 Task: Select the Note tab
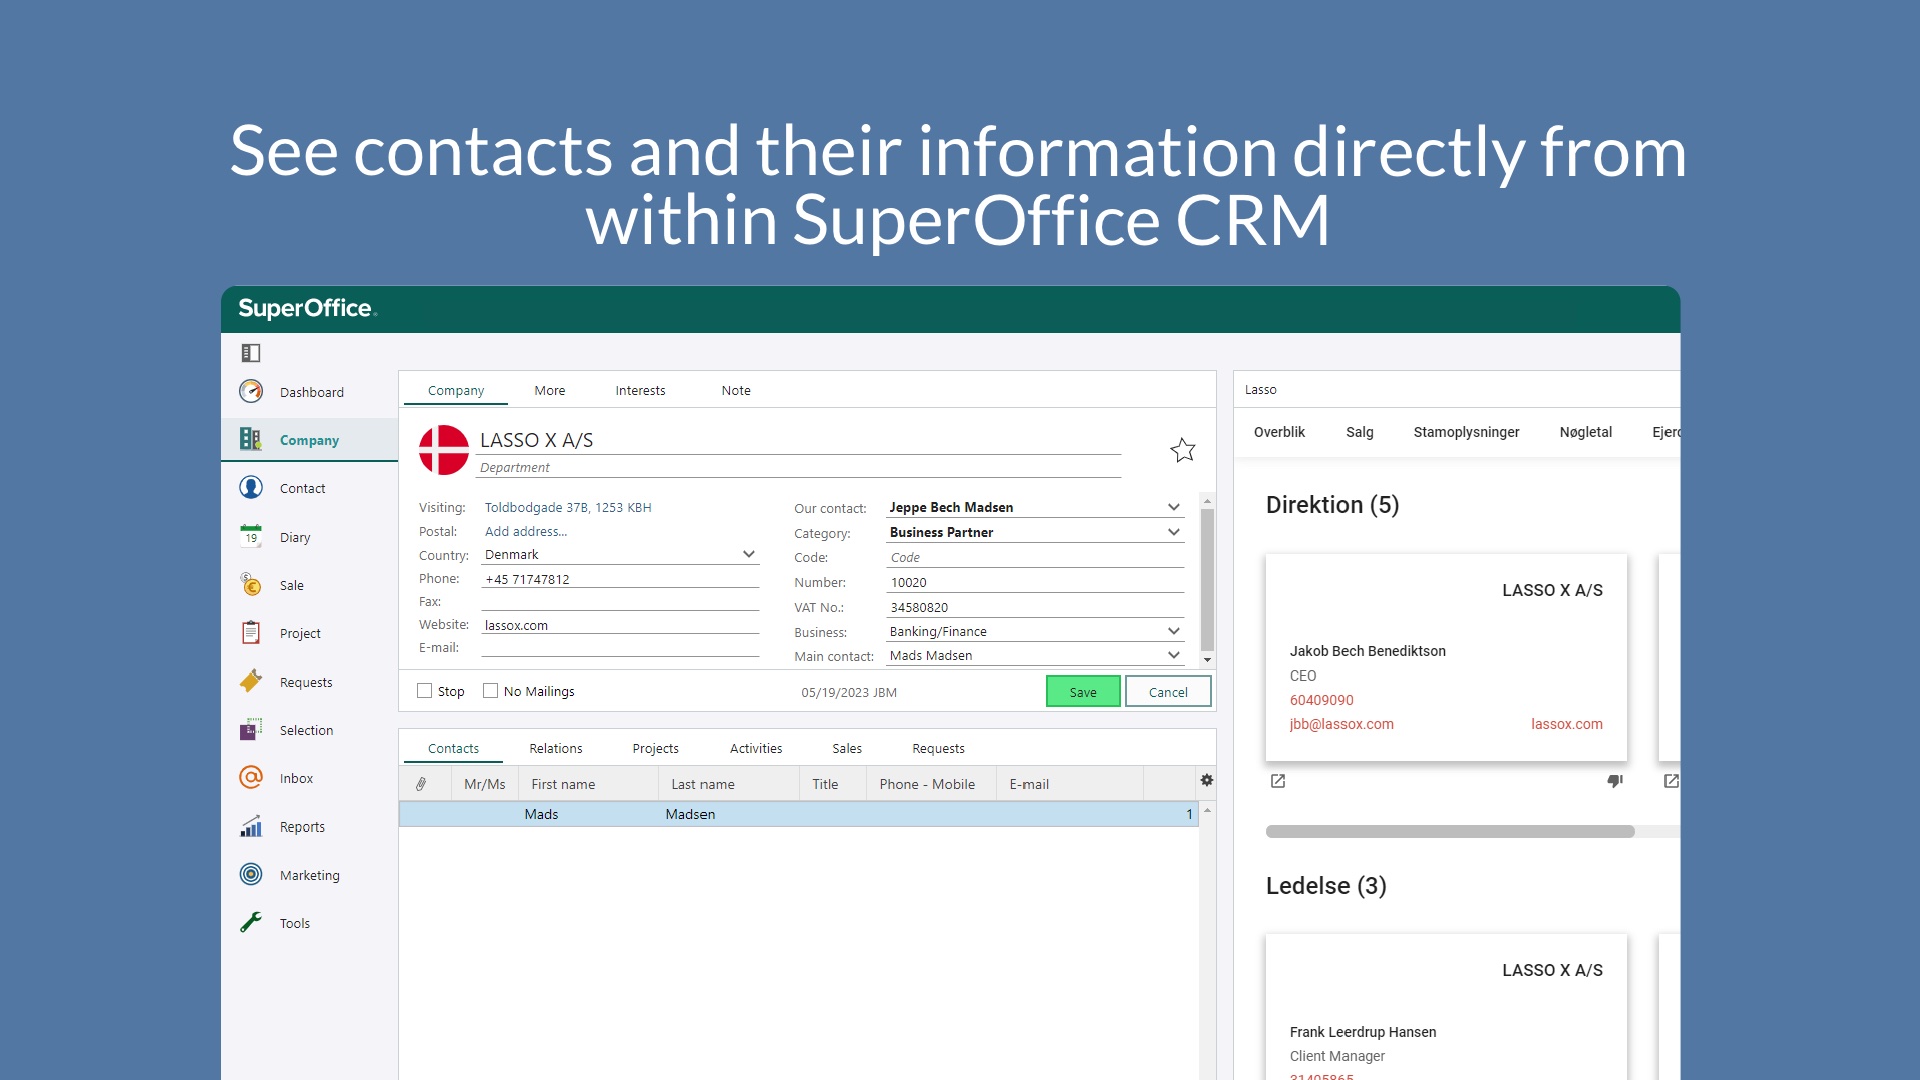click(736, 390)
